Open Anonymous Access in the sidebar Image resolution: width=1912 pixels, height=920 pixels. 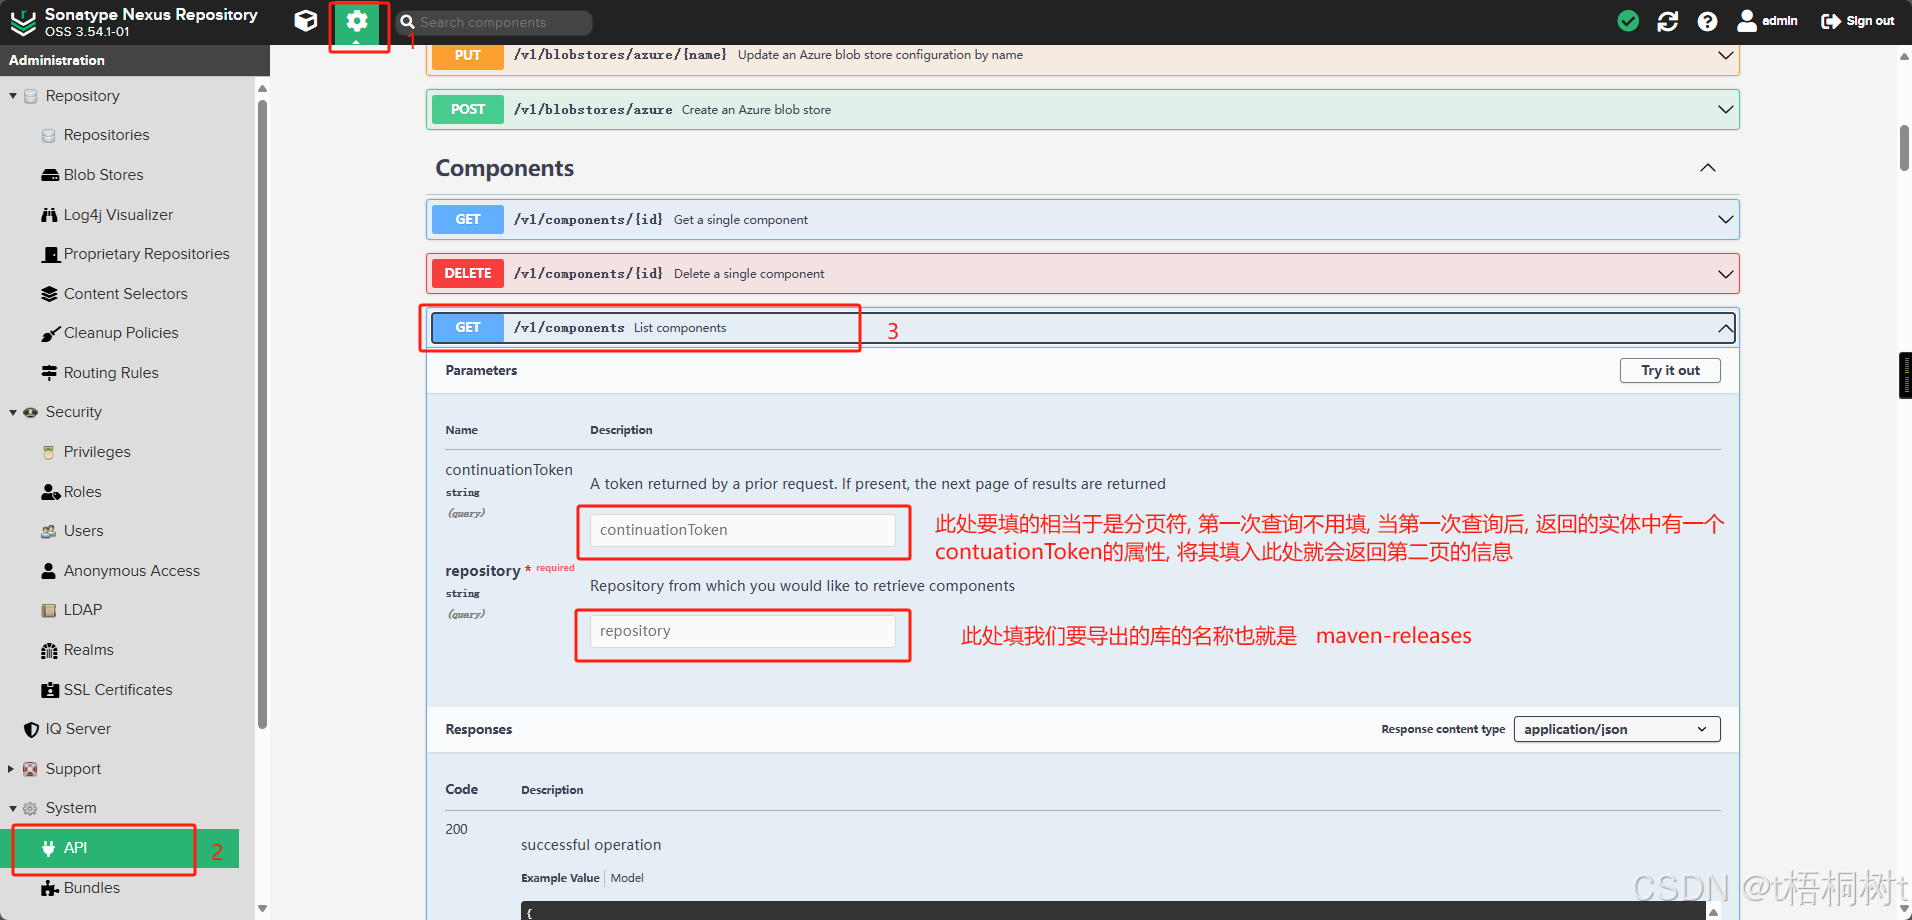(132, 571)
